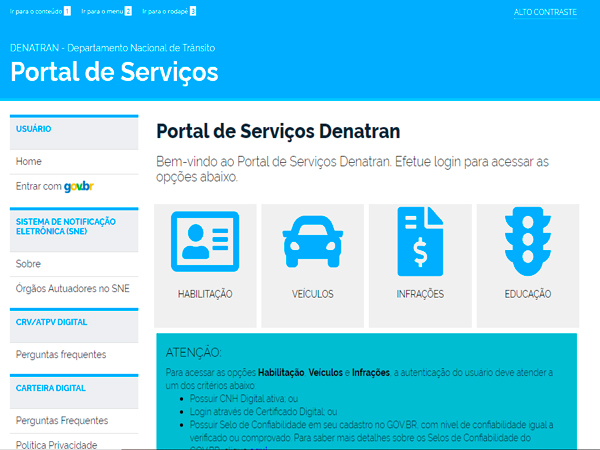This screenshot has height=450, width=600.
Task: Click the Habilitação ID card icon
Action: 205,241
